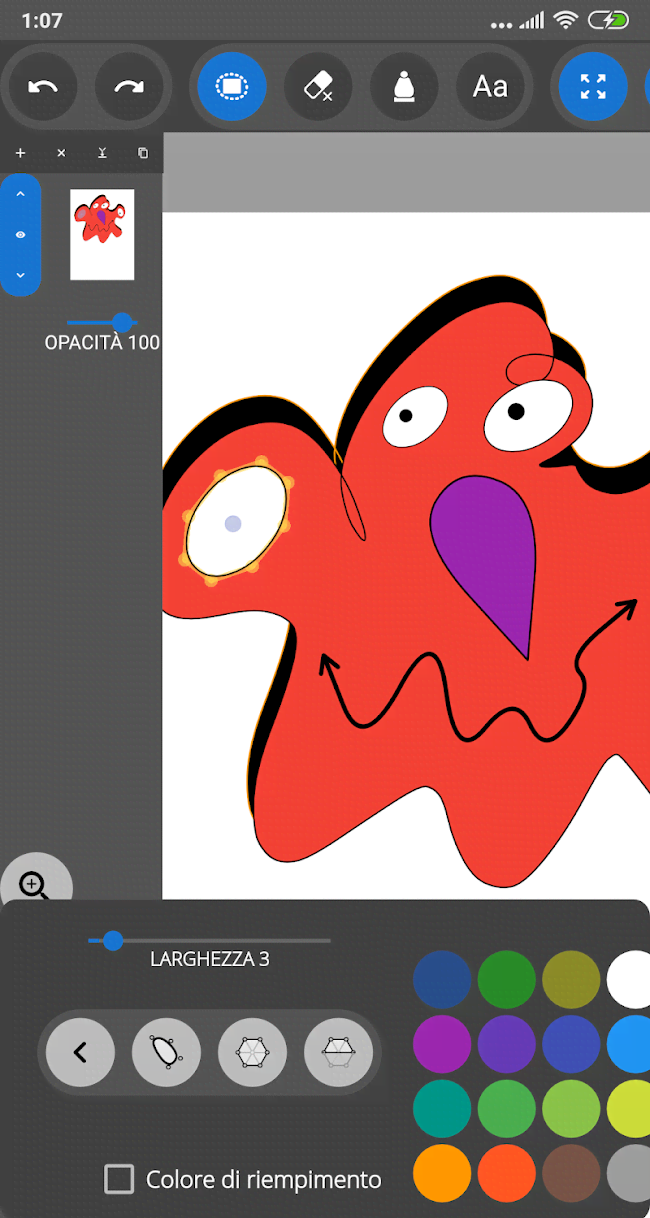Toggle layer visibility eye icon

[20, 235]
